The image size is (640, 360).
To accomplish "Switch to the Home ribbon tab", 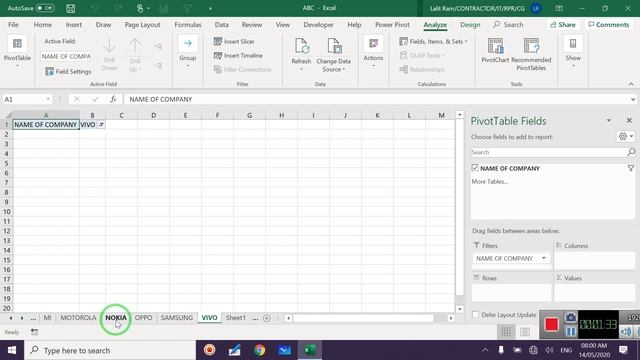I will tap(43, 25).
